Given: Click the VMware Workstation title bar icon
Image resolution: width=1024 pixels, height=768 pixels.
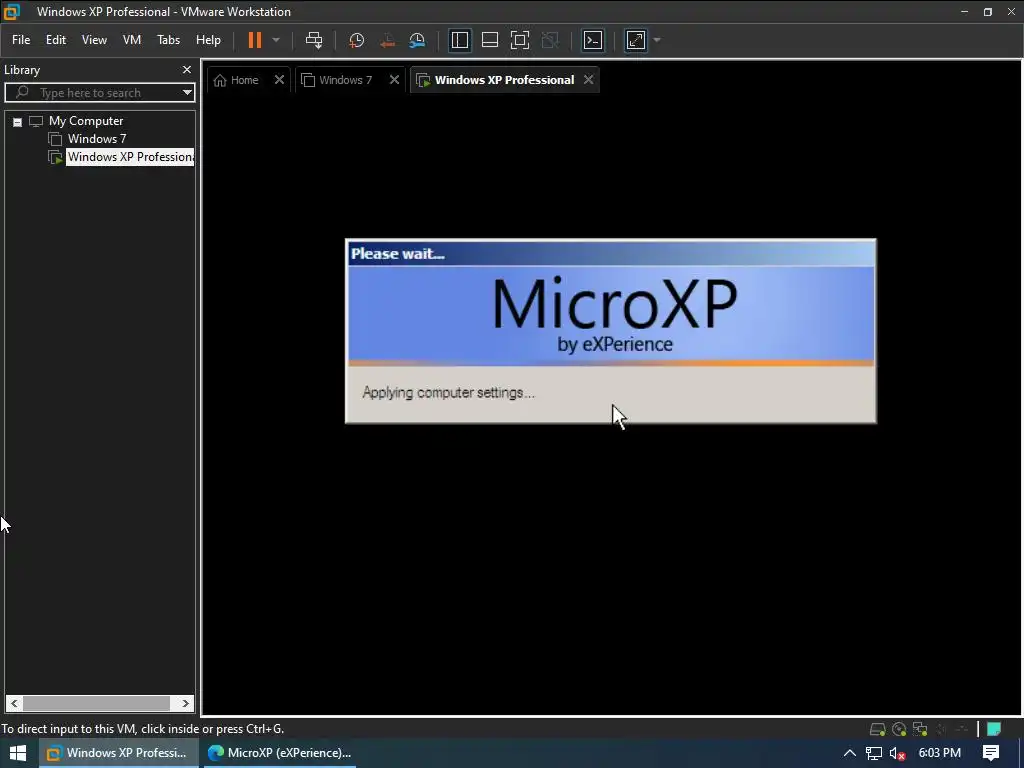Looking at the screenshot, I should pyautogui.click(x=12, y=11).
